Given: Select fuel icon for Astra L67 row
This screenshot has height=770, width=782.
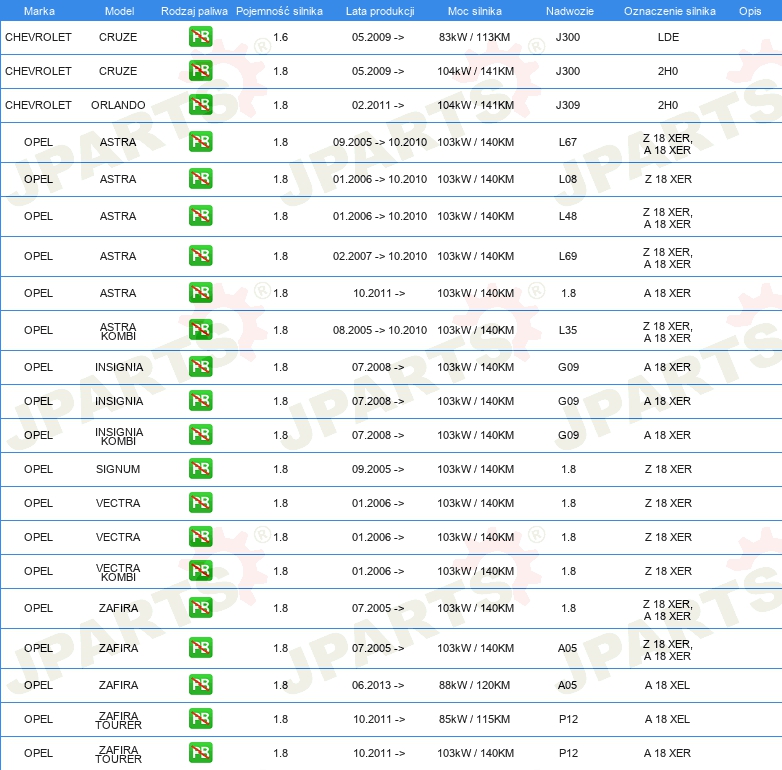Looking at the screenshot, I should 200,142.
